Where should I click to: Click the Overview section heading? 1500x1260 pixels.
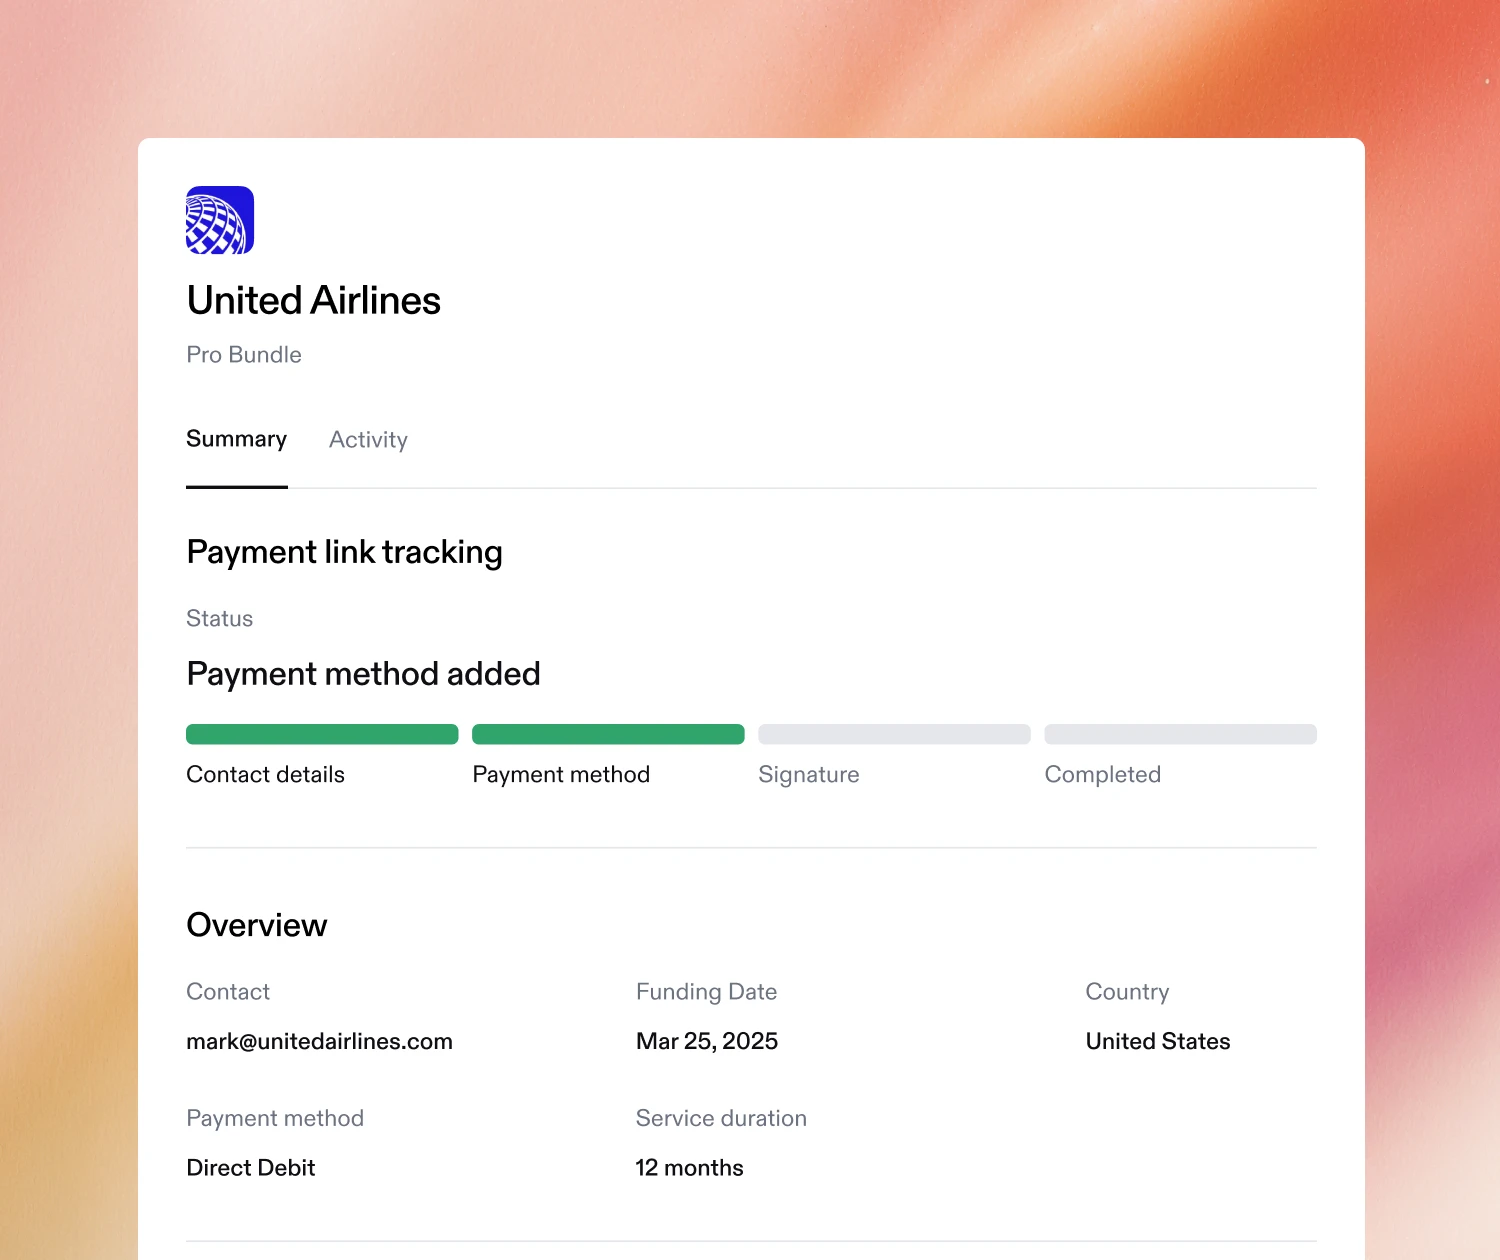point(256,925)
